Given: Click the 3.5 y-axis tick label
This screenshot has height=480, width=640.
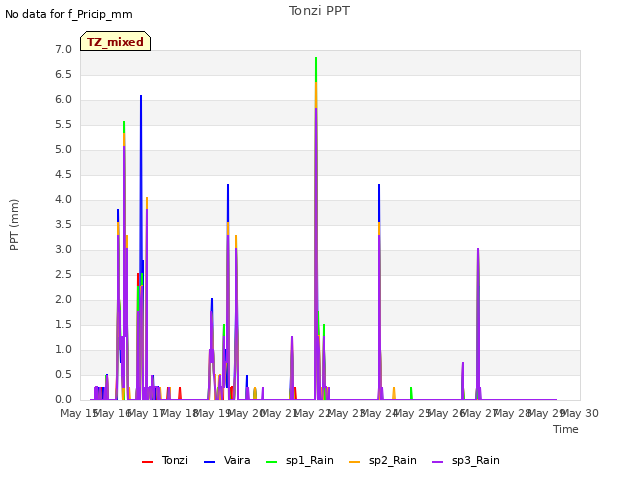Looking at the screenshot, I should point(63,224).
